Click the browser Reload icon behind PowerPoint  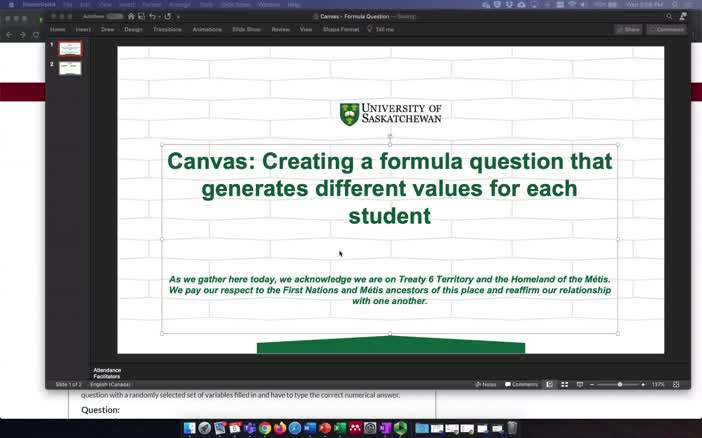36,34
